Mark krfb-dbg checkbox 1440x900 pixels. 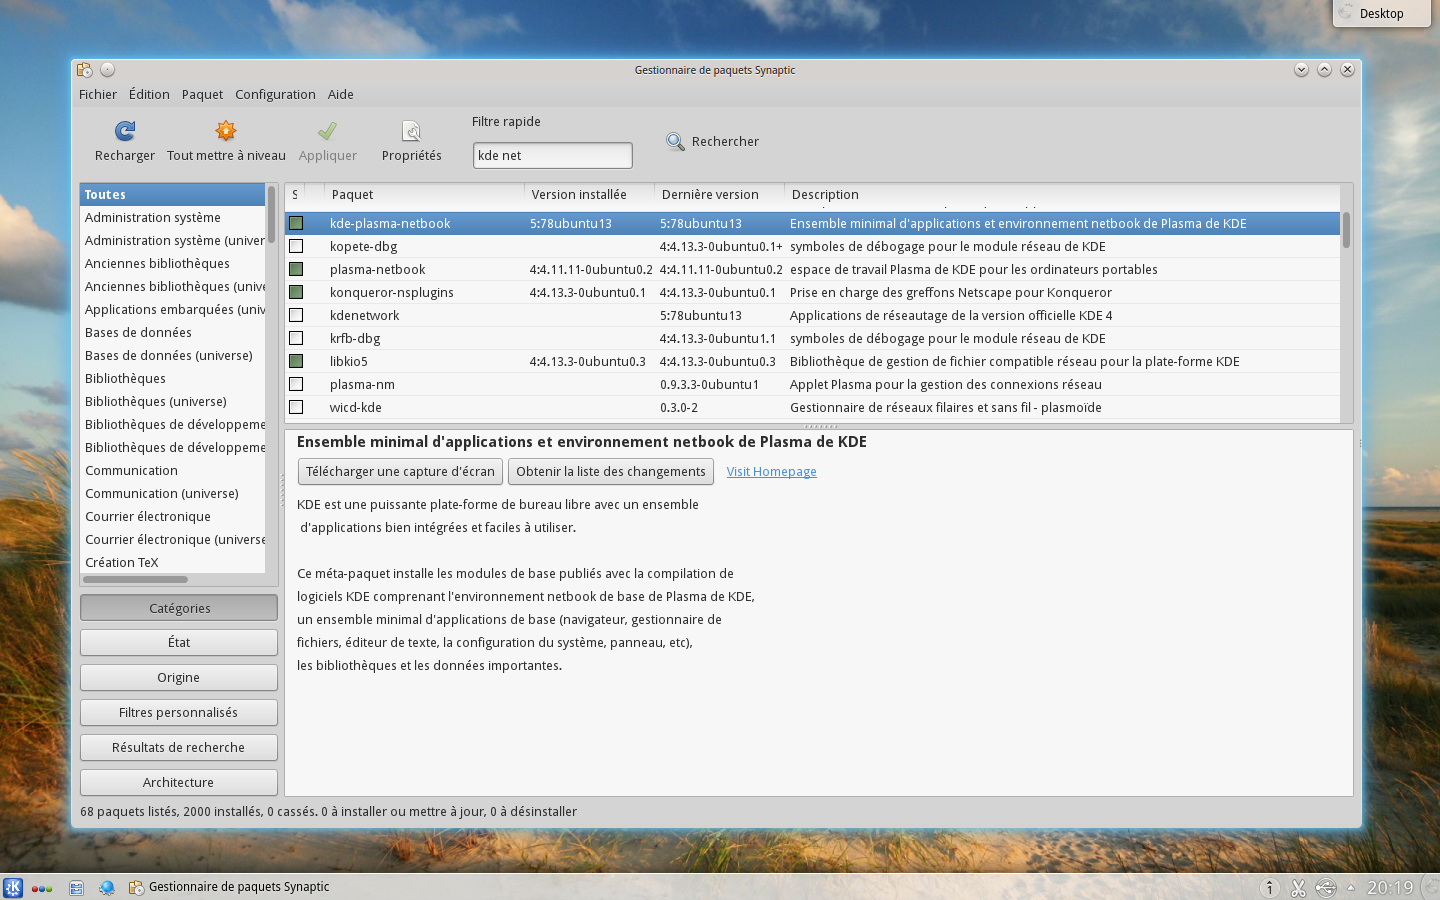click(x=296, y=338)
